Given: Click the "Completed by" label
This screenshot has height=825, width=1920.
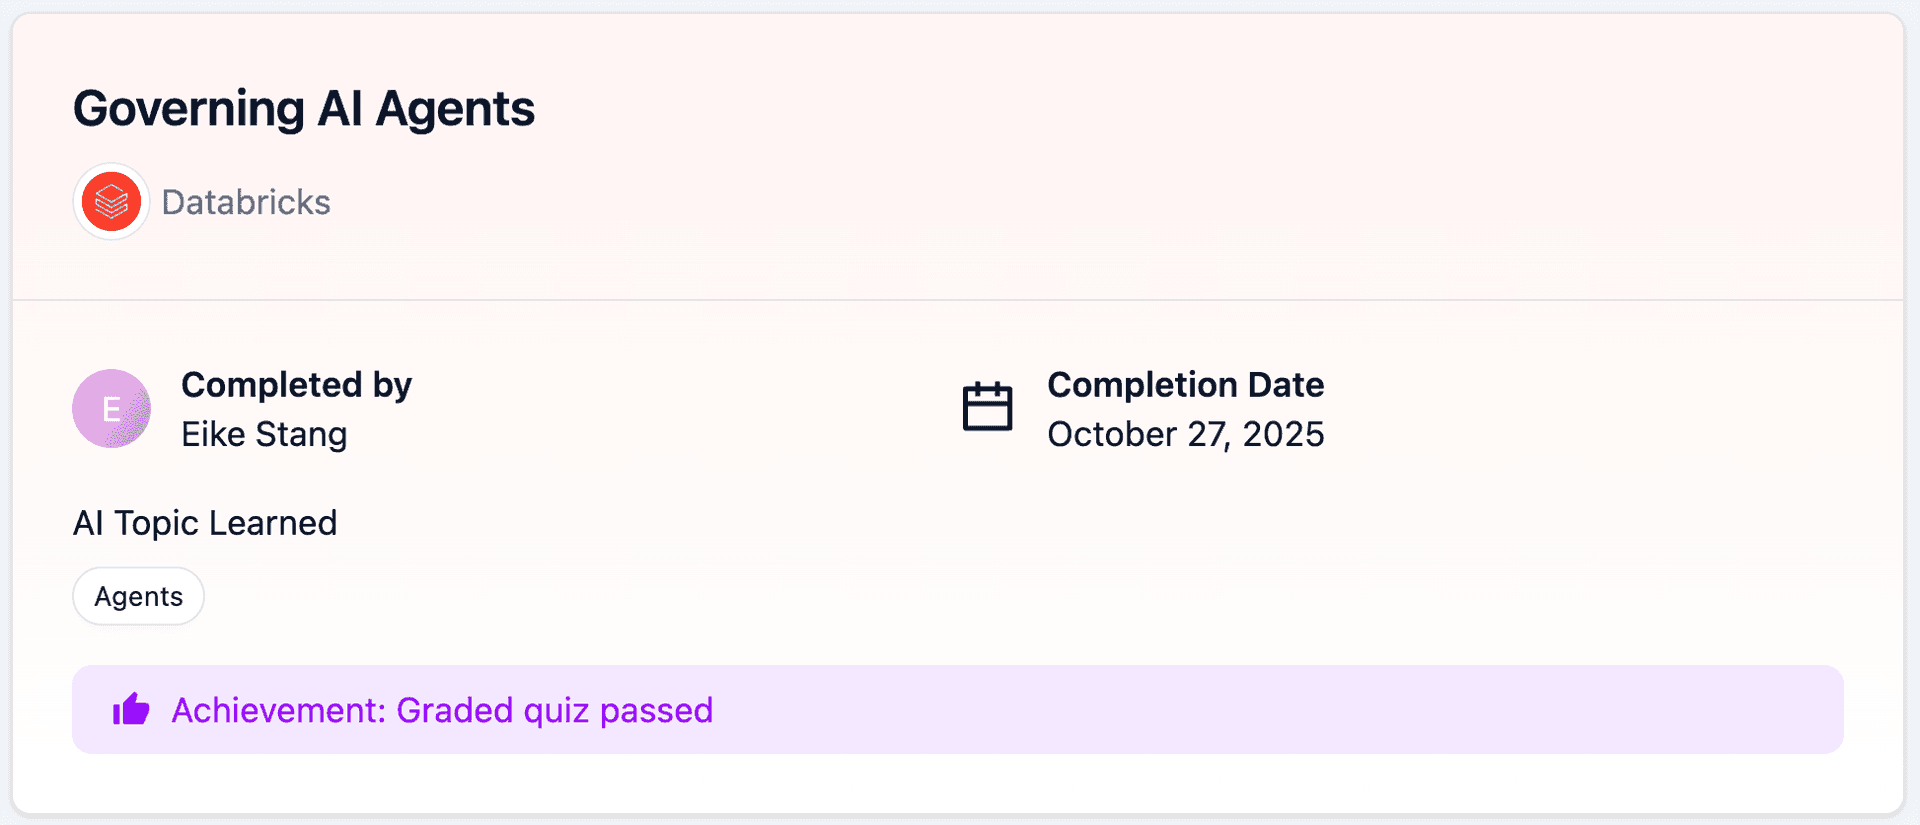Looking at the screenshot, I should click(x=296, y=385).
